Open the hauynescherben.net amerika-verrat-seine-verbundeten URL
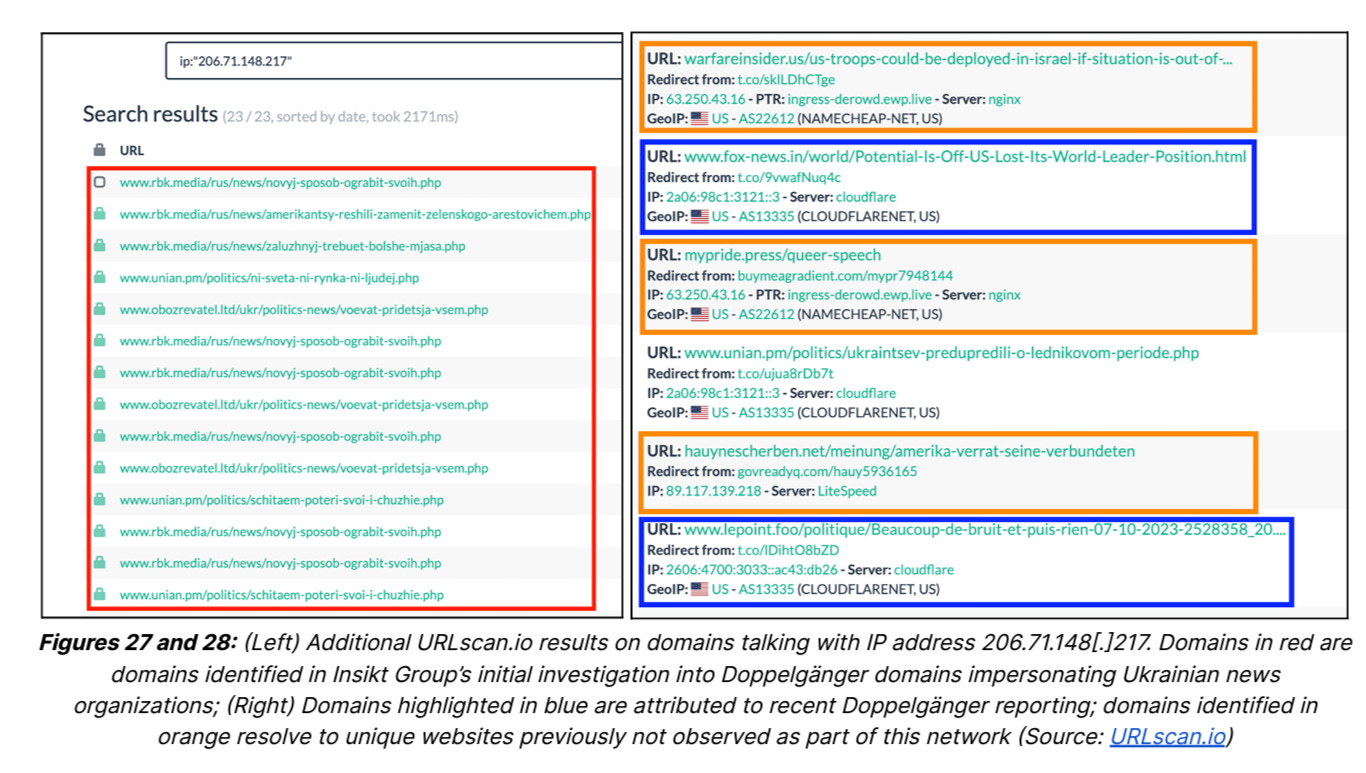Viewport: 1366px width, 773px height. (910, 451)
